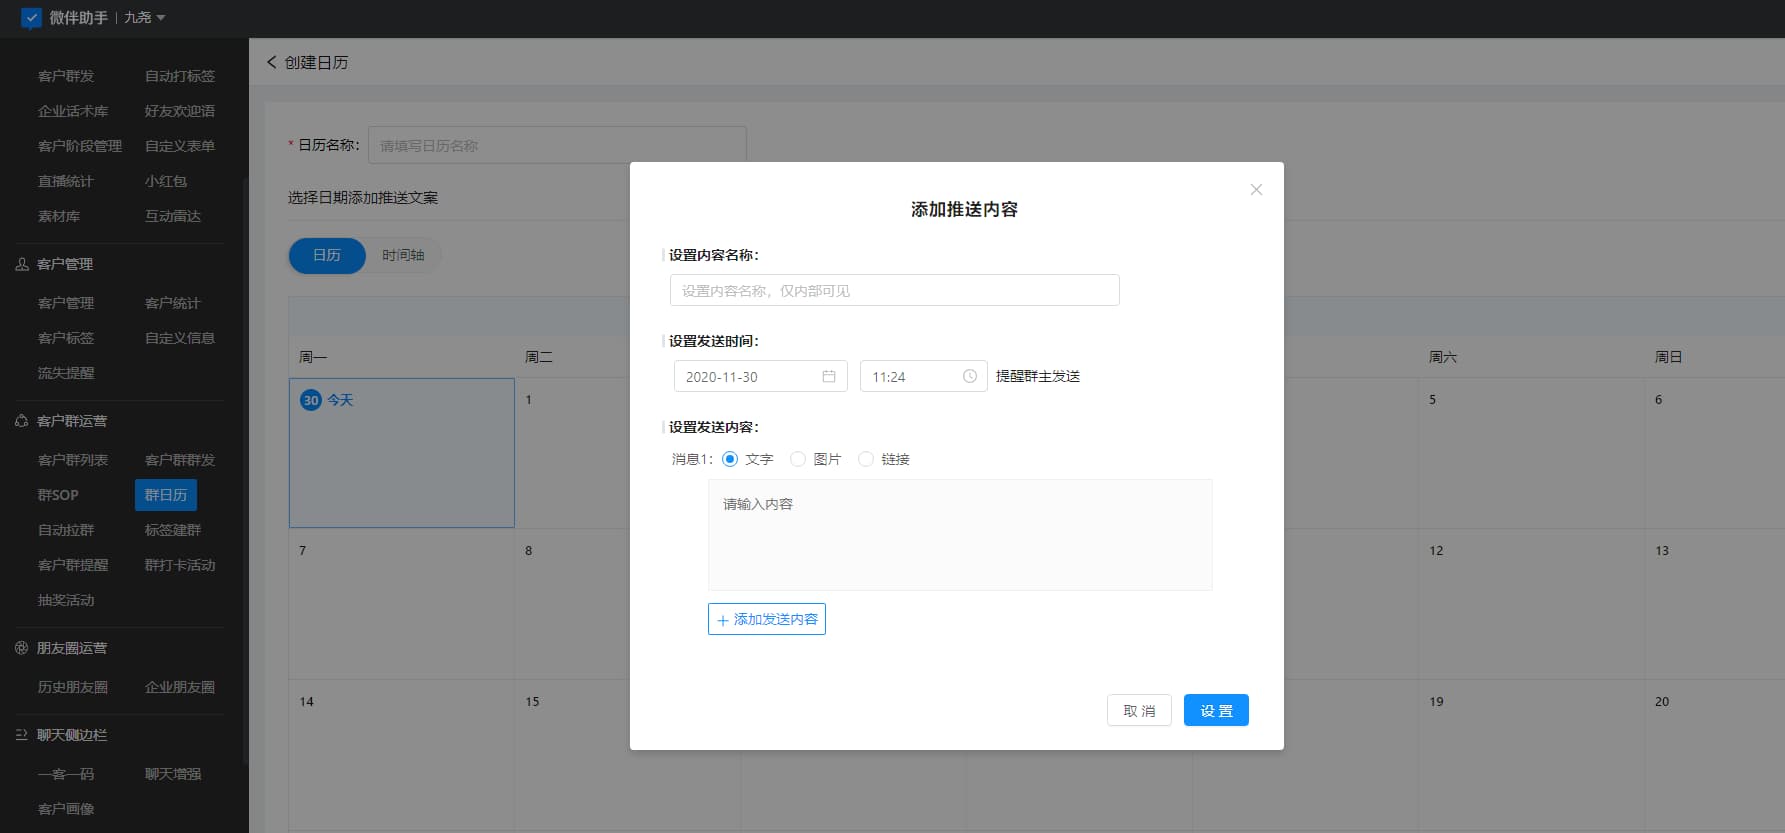Open 企业朋友圈 in the sidebar

[x=180, y=687]
